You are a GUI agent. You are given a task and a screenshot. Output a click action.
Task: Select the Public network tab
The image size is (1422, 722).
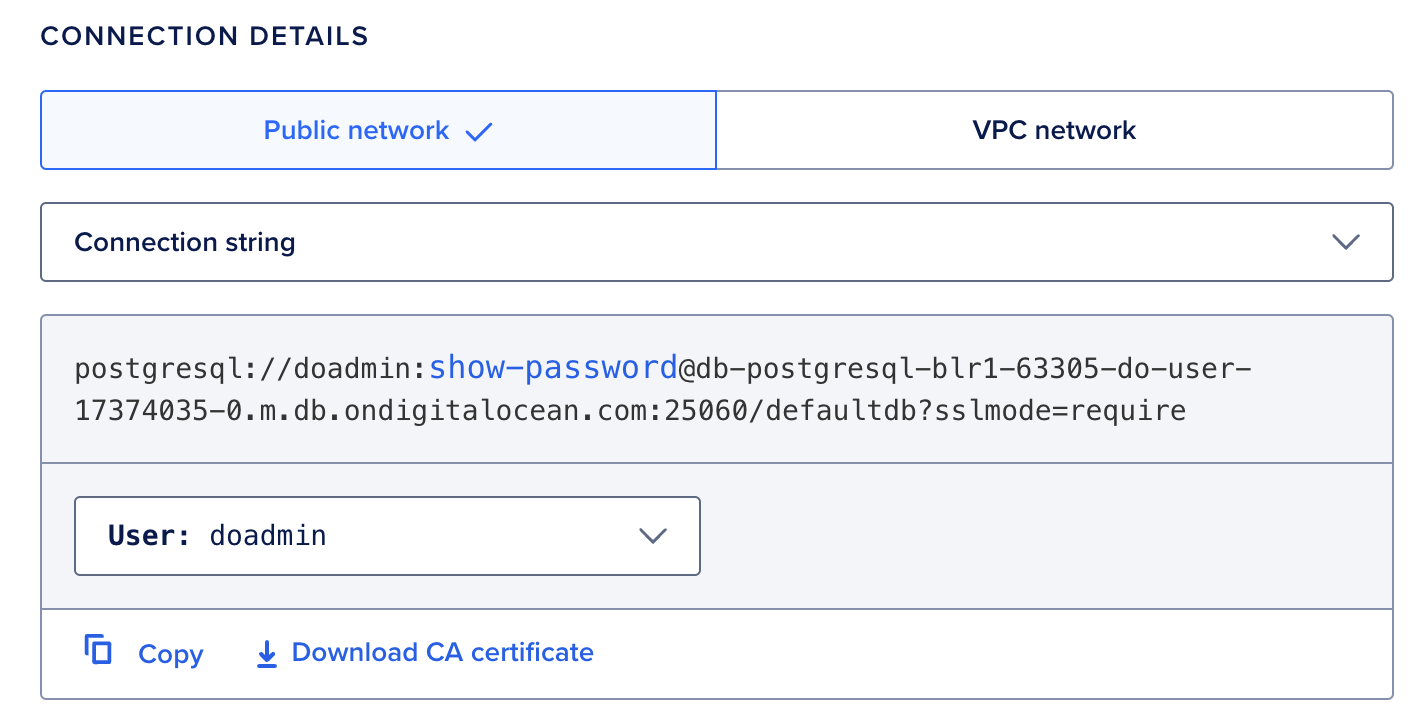tap(355, 130)
